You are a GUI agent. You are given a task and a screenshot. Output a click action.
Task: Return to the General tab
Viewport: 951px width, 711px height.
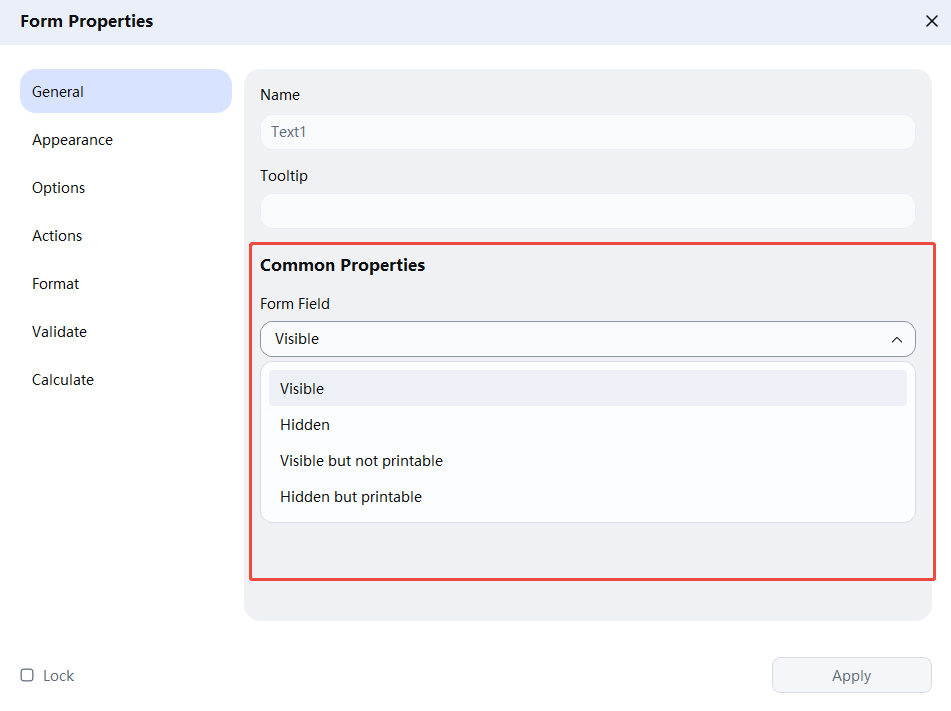pos(57,91)
